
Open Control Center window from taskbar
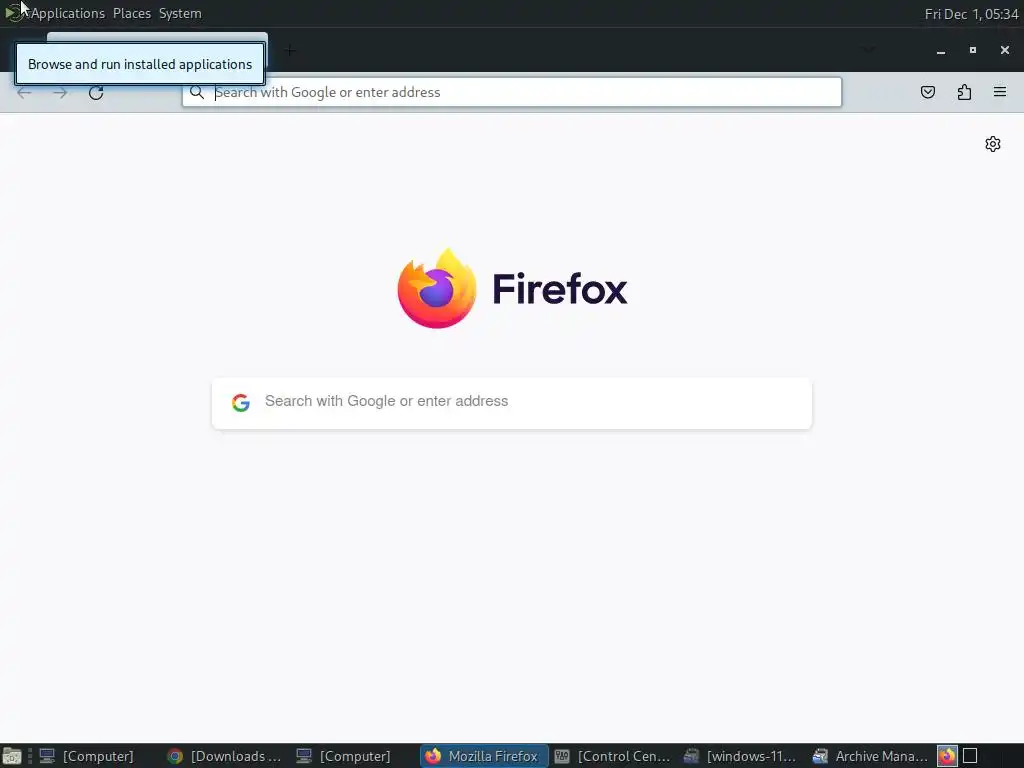(x=613, y=756)
